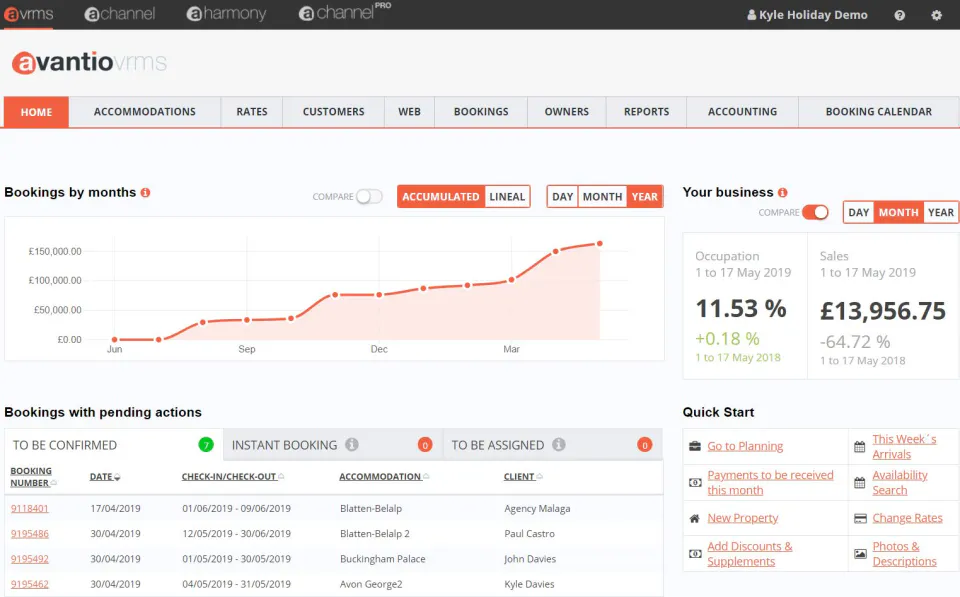Open the Accommodations main menu tab
Screen dimensions: 960x597
point(144,112)
